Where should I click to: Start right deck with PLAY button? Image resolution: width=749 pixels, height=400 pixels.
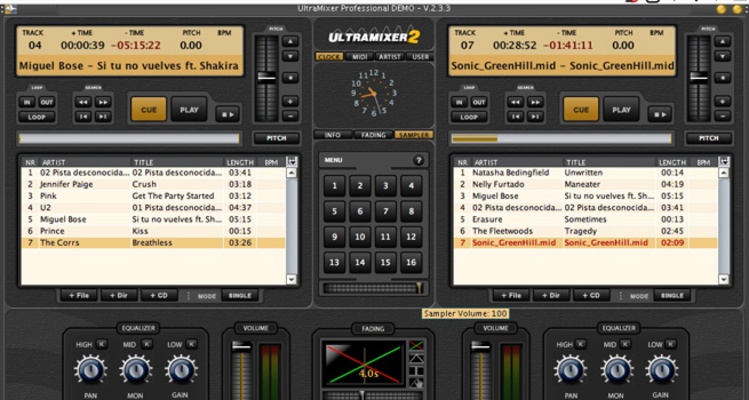tap(621, 109)
